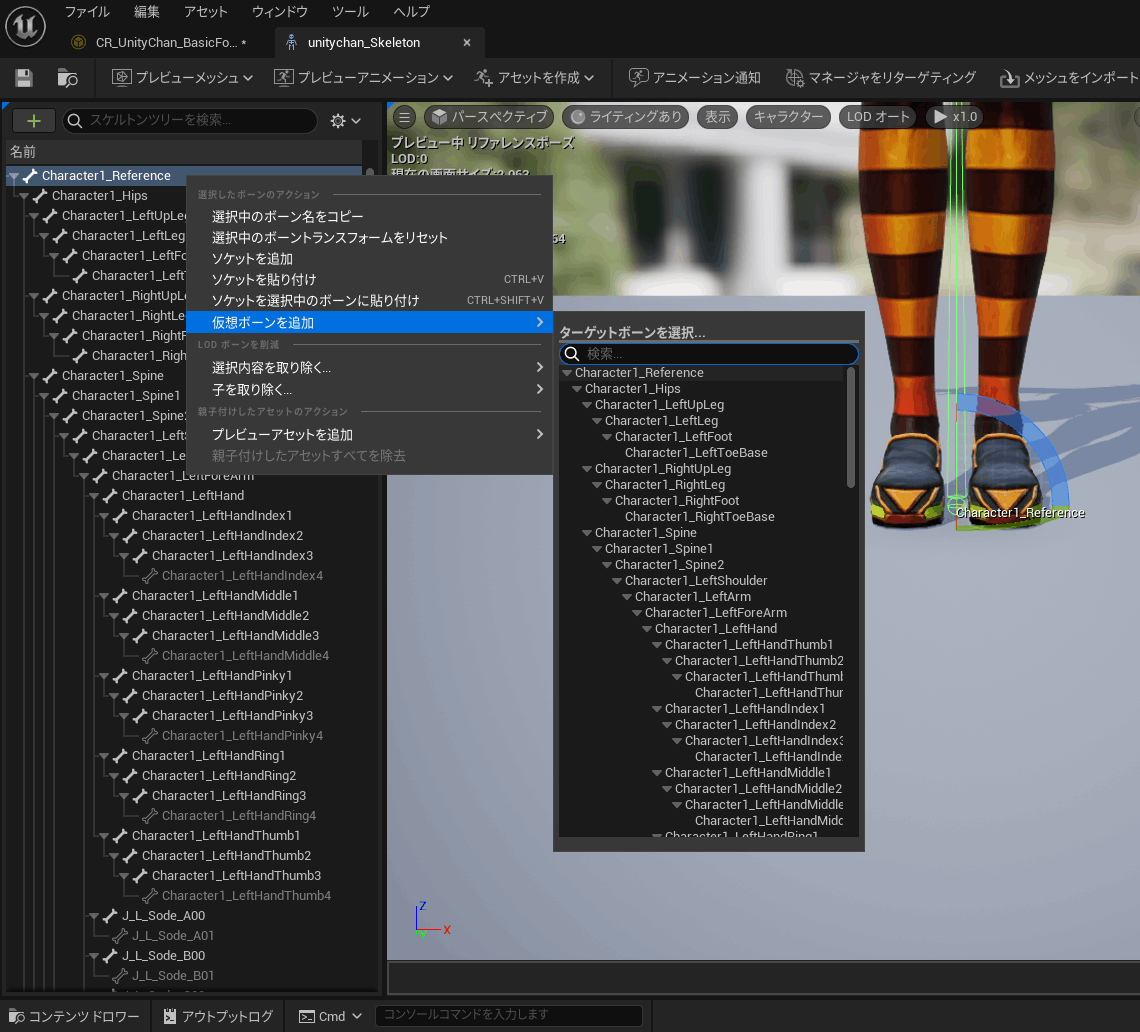
Task: Open the アセット menu
Action: tap(206, 12)
